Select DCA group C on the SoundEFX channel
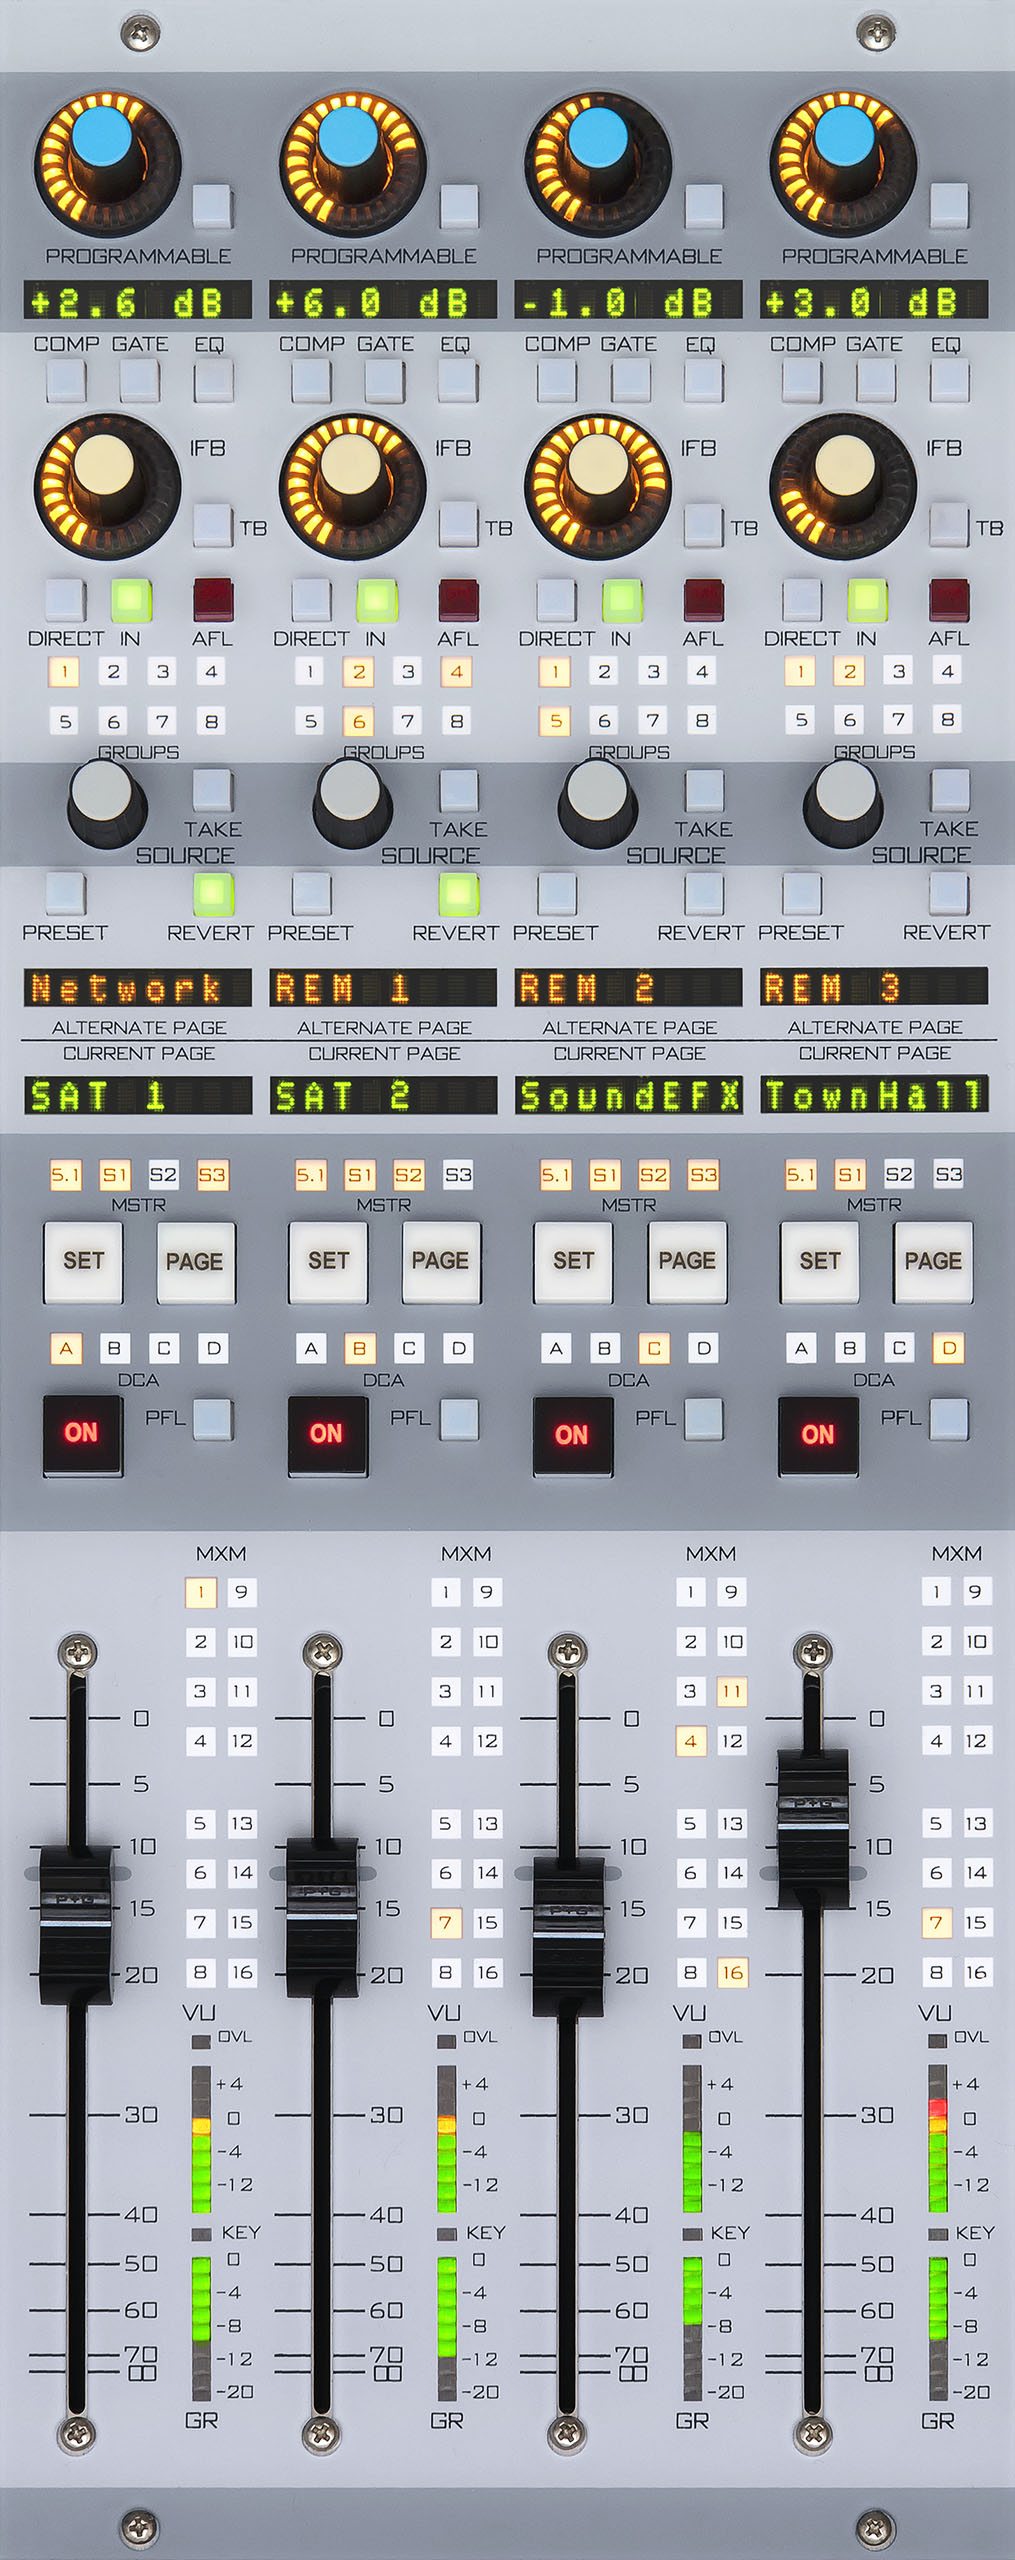The width and height of the screenshot is (1015, 2560). pos(654,1348)
